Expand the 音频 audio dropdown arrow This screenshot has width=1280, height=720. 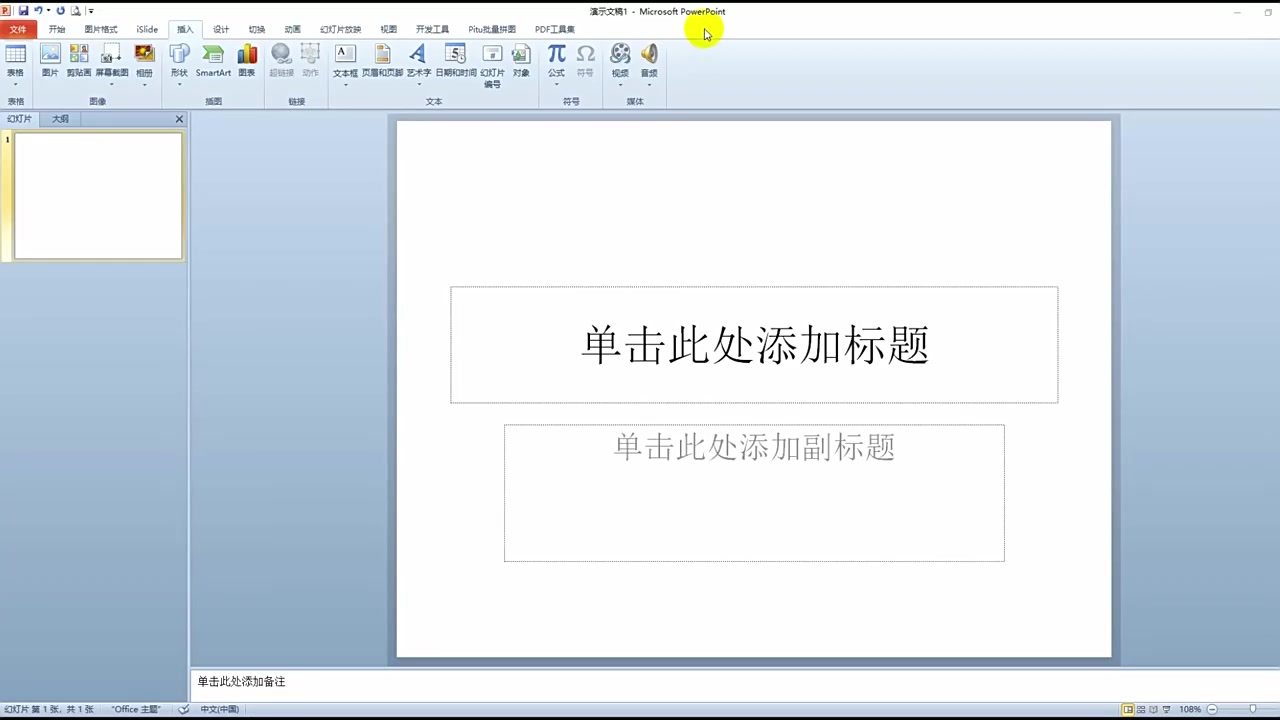point(649,84)
